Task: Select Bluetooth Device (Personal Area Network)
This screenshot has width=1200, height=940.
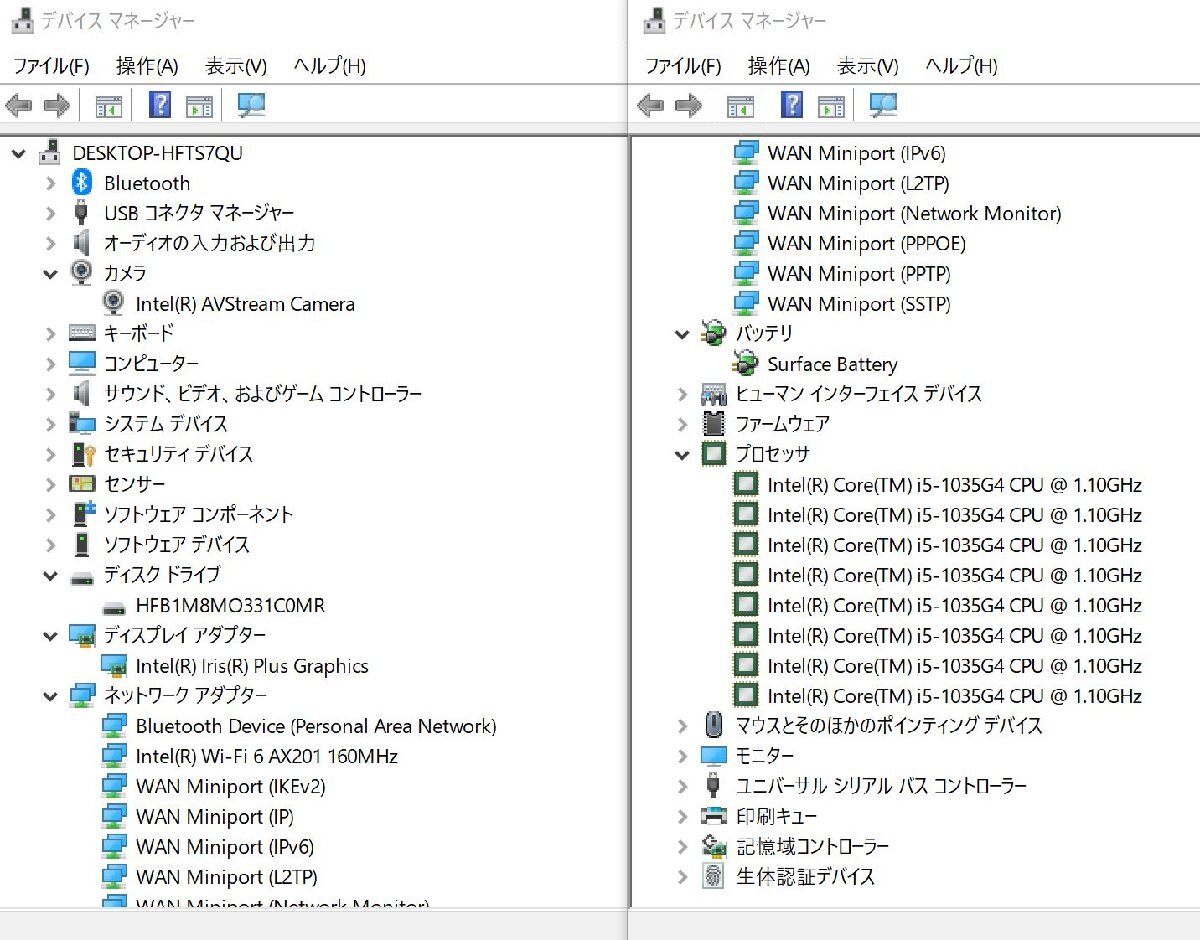Action: tap(316, 726)
